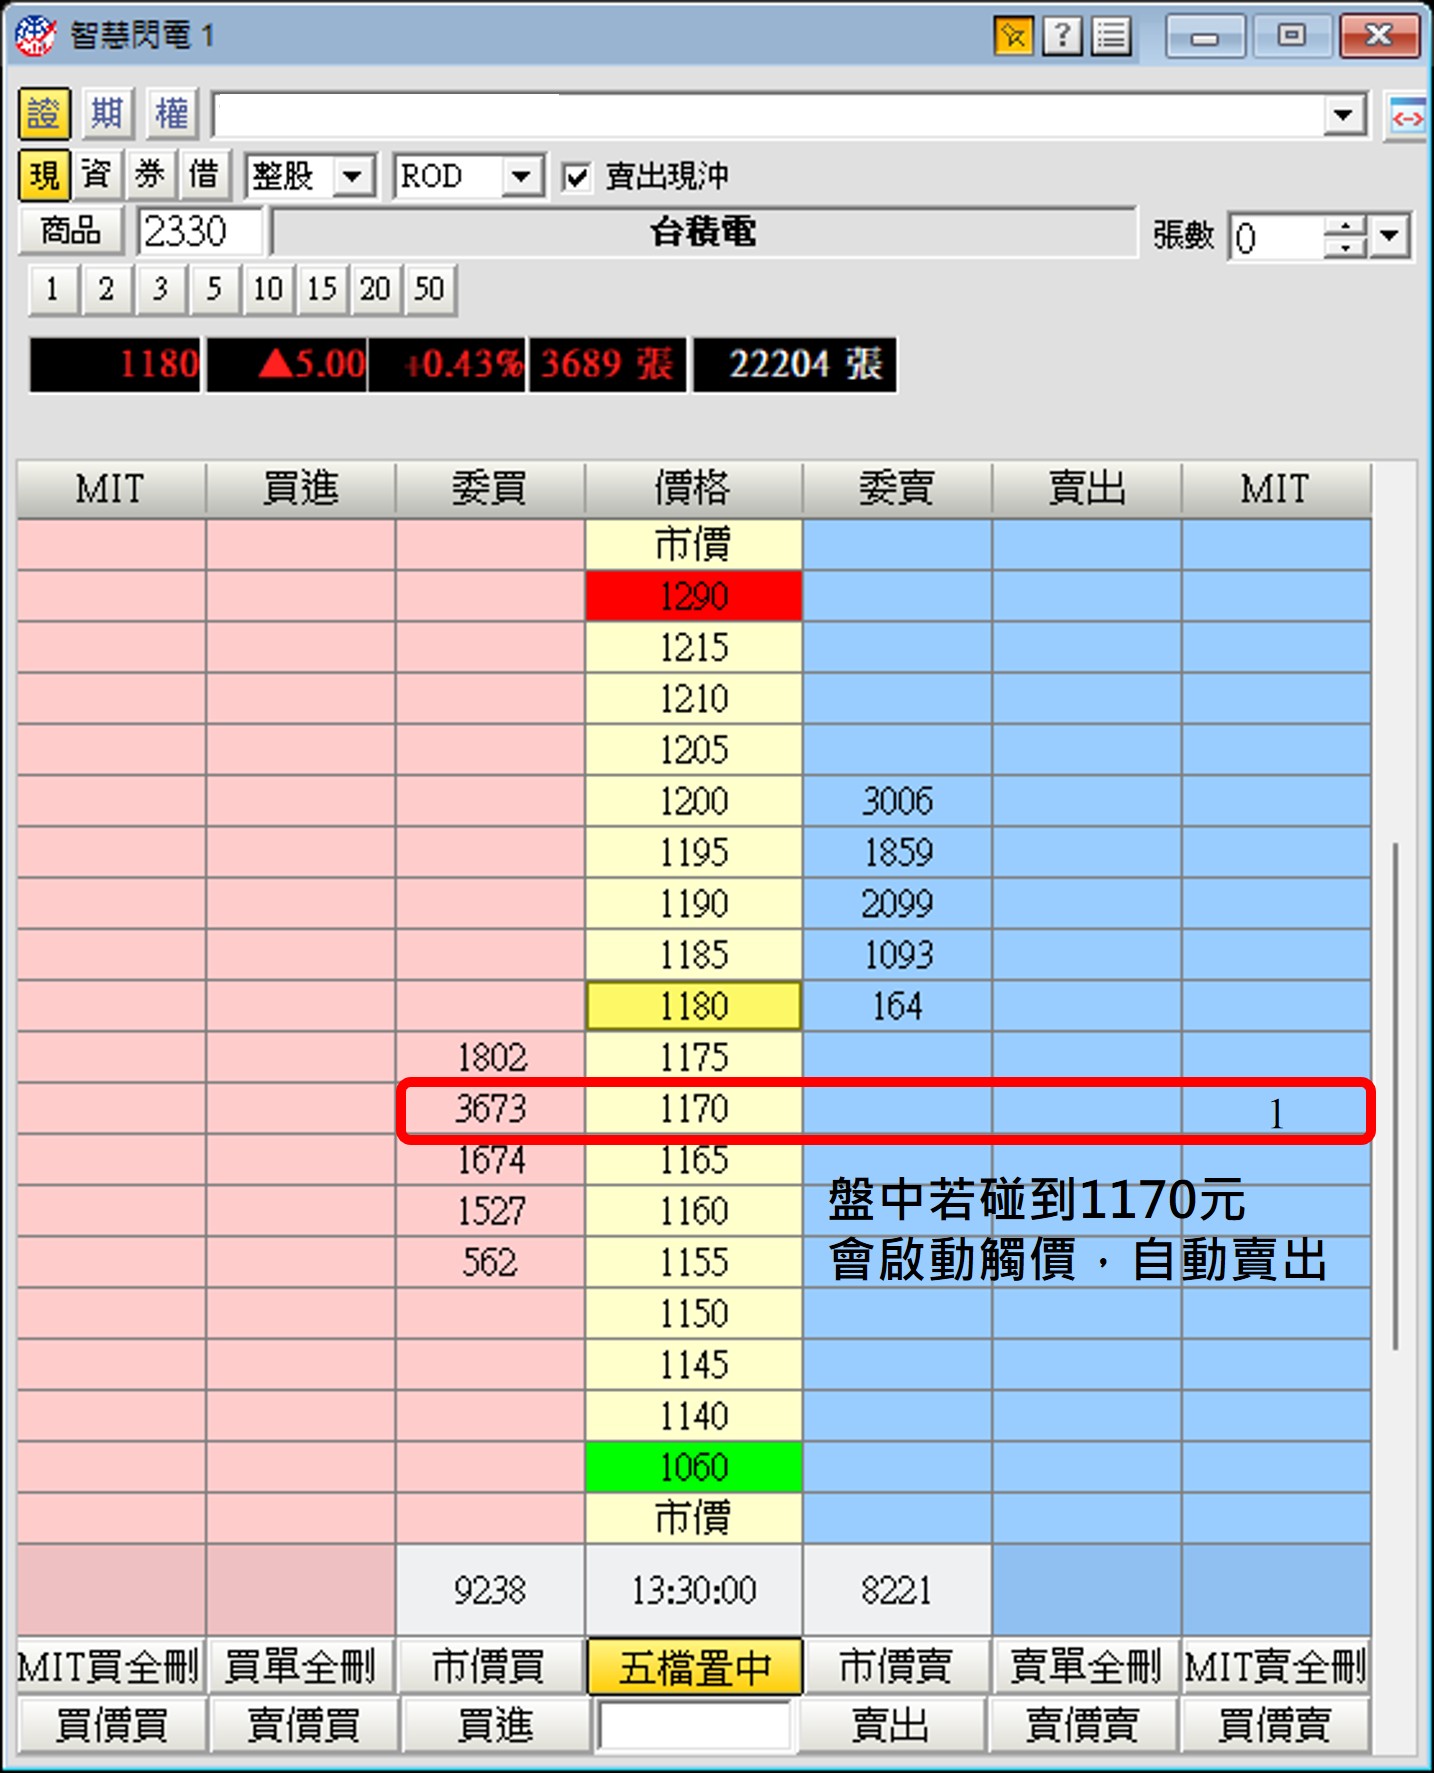Screen dimensions: 1434x1773
Task: Select the 證 securities mode button
Action: point(44,114)
